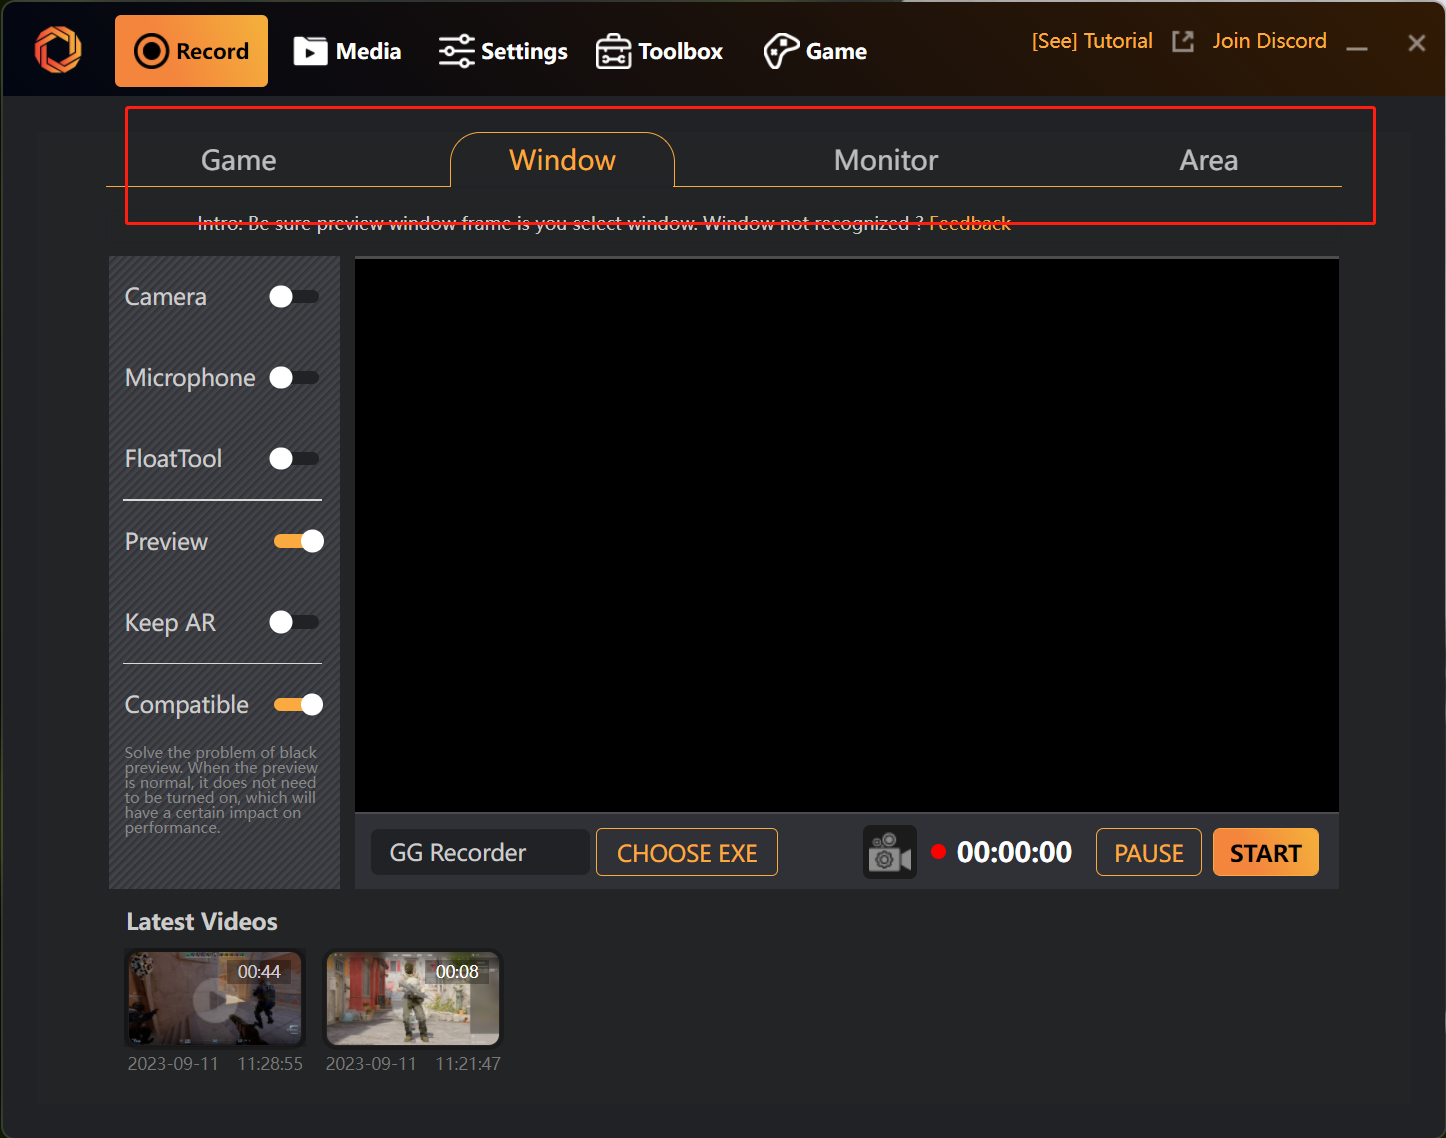Screen dimensions: 1446x1138
Task: Turn on the Microphone switch
Action: click(294, 378)
